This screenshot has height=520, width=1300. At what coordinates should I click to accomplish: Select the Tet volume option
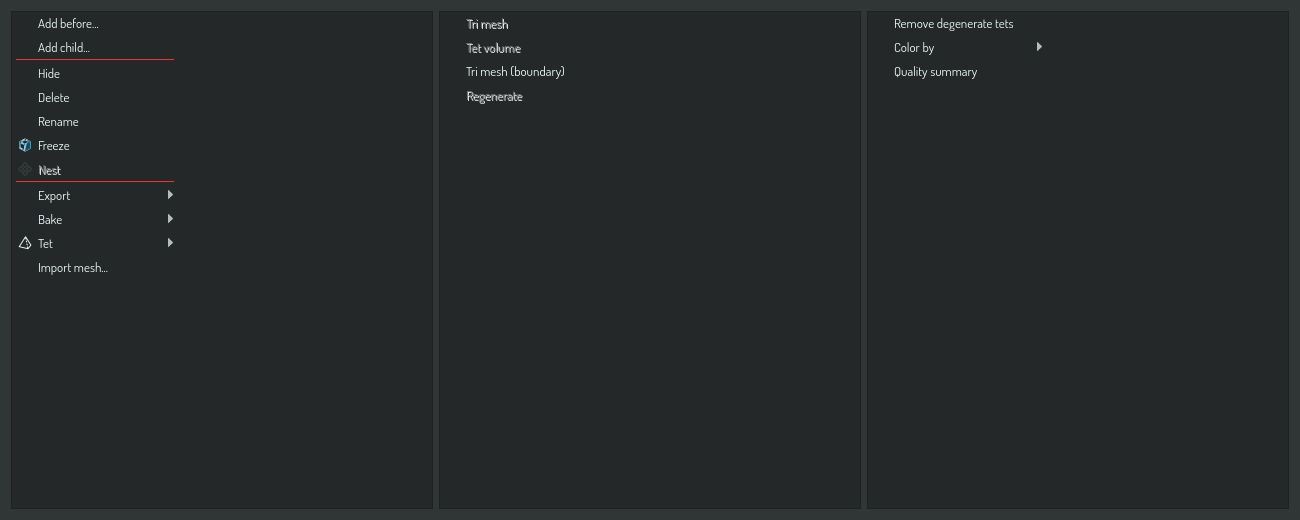(493, 48)
